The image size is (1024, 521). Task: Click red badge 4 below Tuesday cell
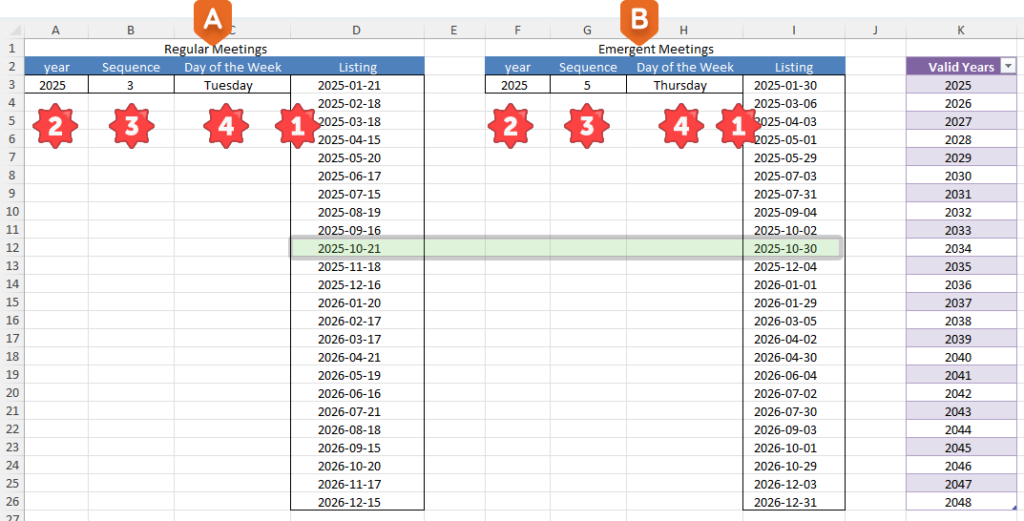[x=225, y=126]
